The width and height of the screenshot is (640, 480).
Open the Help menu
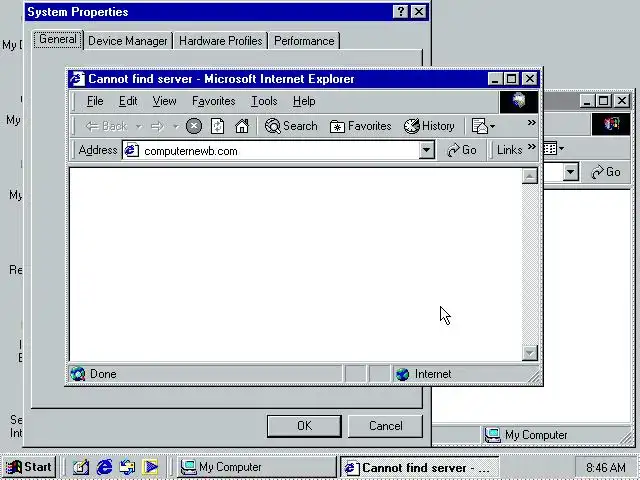(304, 101)
